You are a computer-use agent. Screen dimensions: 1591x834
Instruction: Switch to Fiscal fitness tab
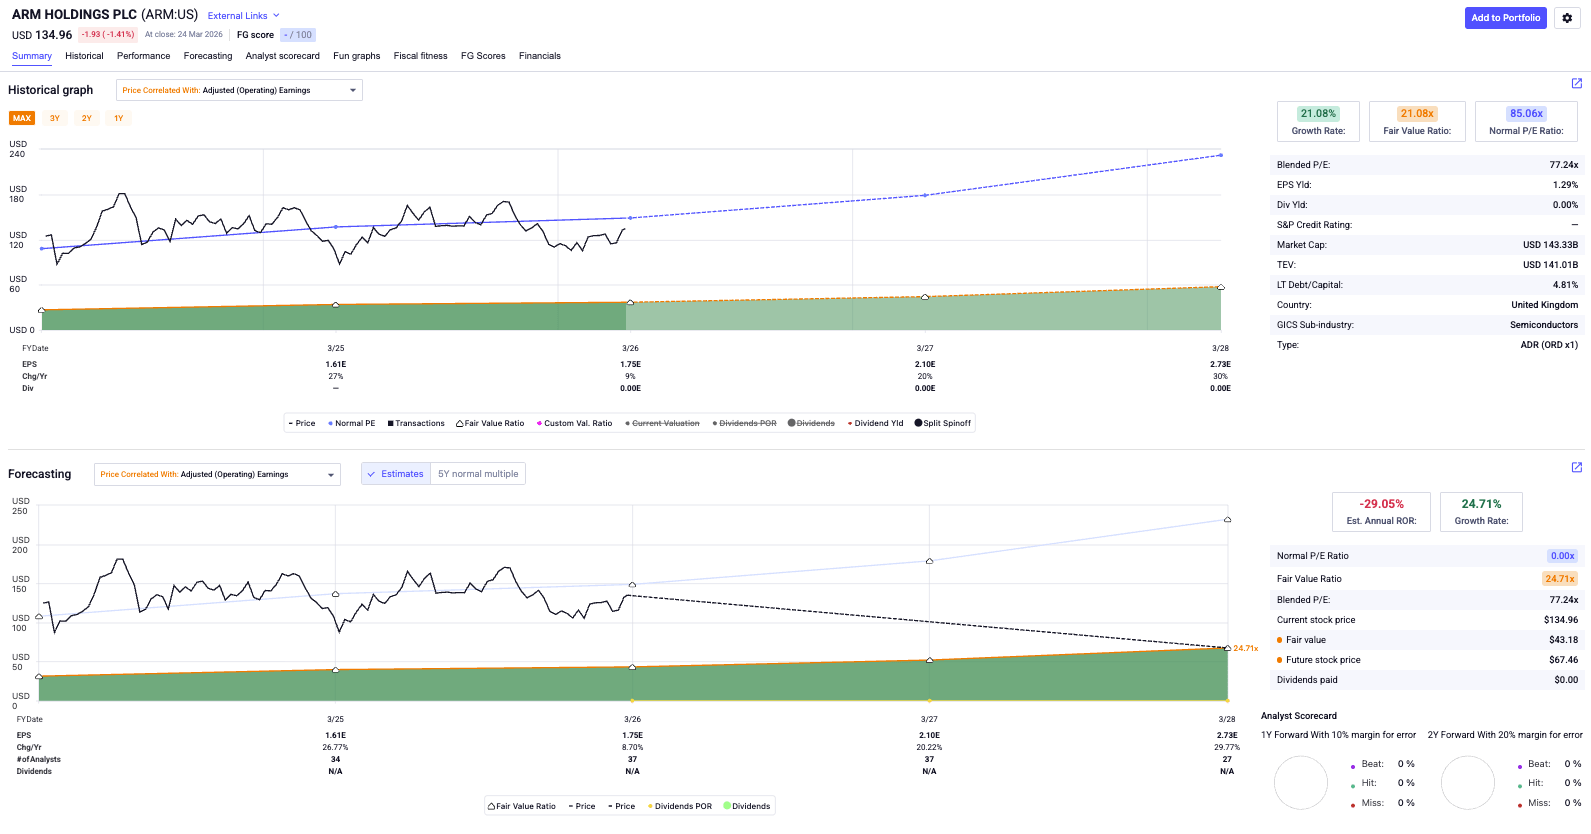click(x=421, y=56)
